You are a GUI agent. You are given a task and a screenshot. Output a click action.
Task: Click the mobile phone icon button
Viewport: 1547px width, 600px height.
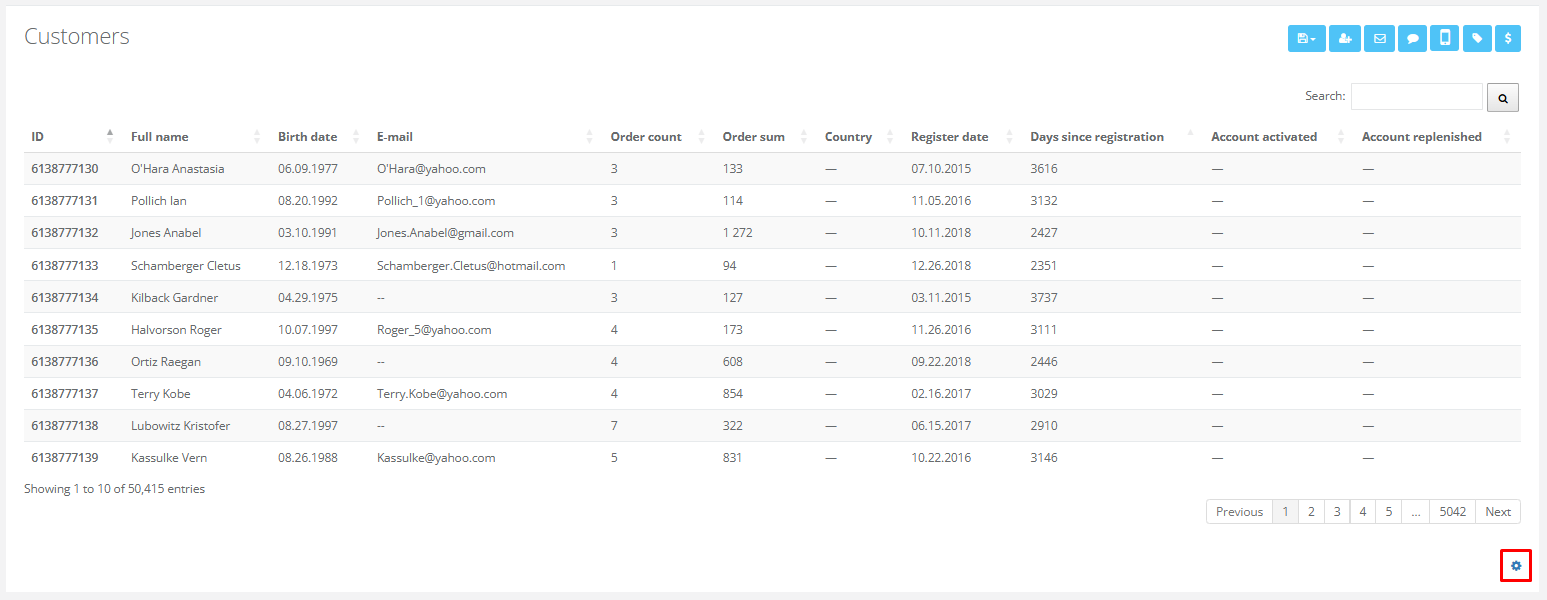coord(1444,38)
